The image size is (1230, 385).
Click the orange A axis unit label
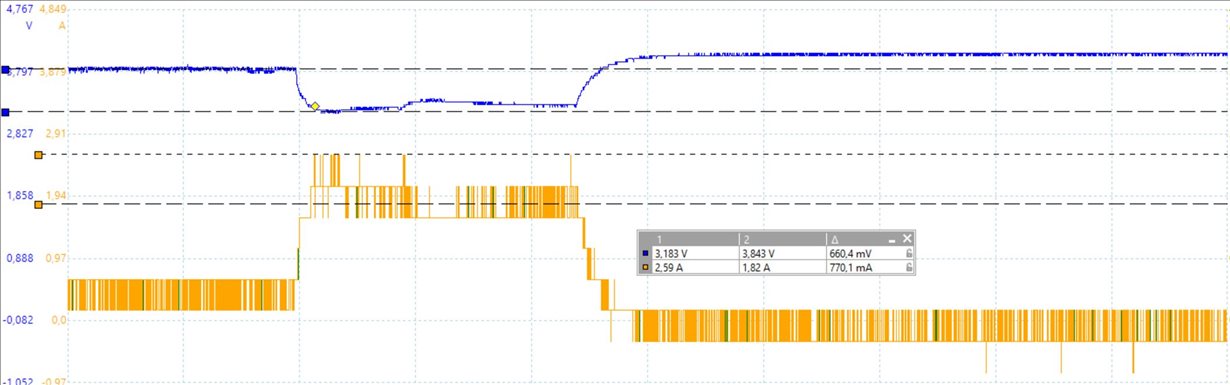[x=62, y=25]
